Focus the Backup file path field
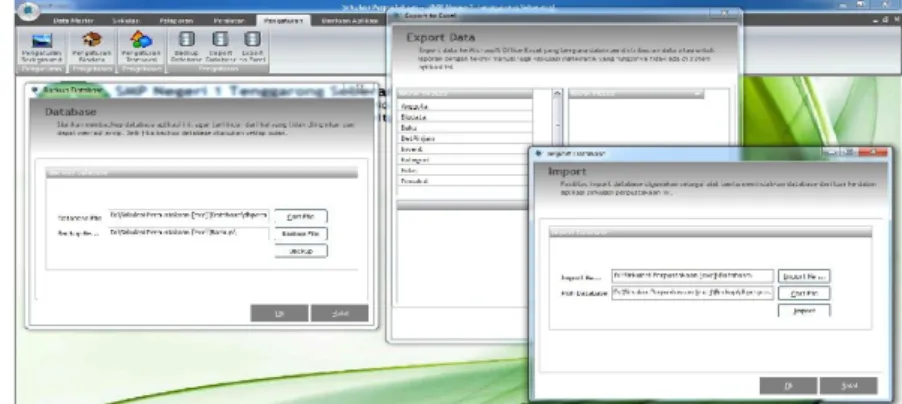The image size is (902, 404). point(189,233)
